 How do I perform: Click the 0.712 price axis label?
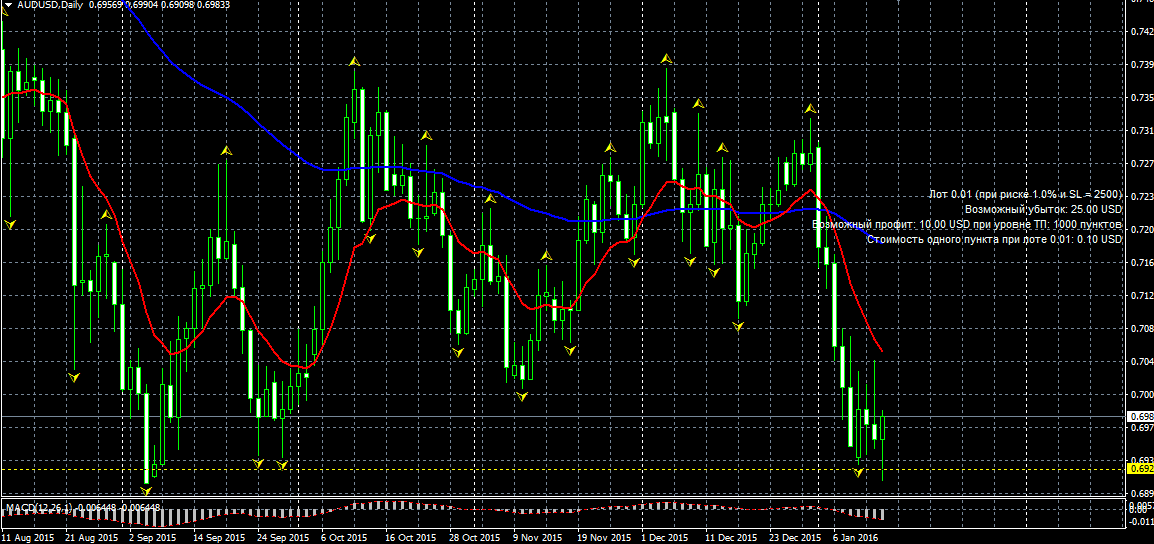coord(1141,296)
